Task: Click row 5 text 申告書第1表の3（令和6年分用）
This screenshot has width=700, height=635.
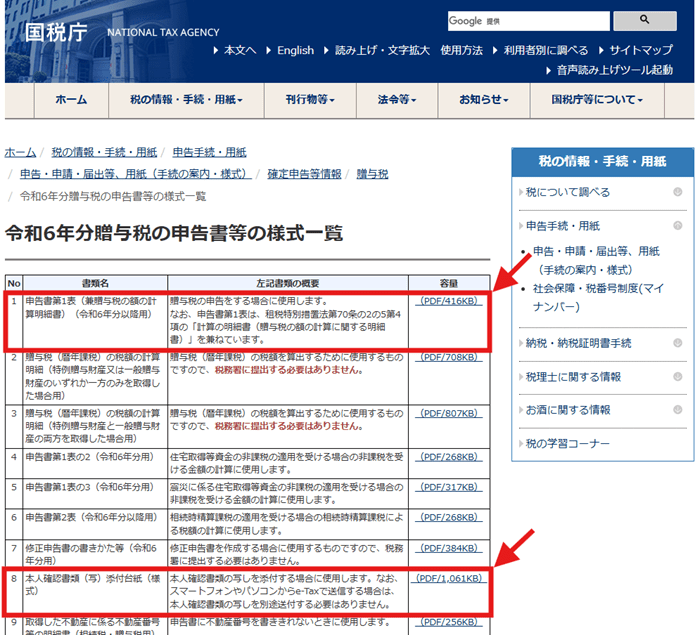Action: coord(89,487)
